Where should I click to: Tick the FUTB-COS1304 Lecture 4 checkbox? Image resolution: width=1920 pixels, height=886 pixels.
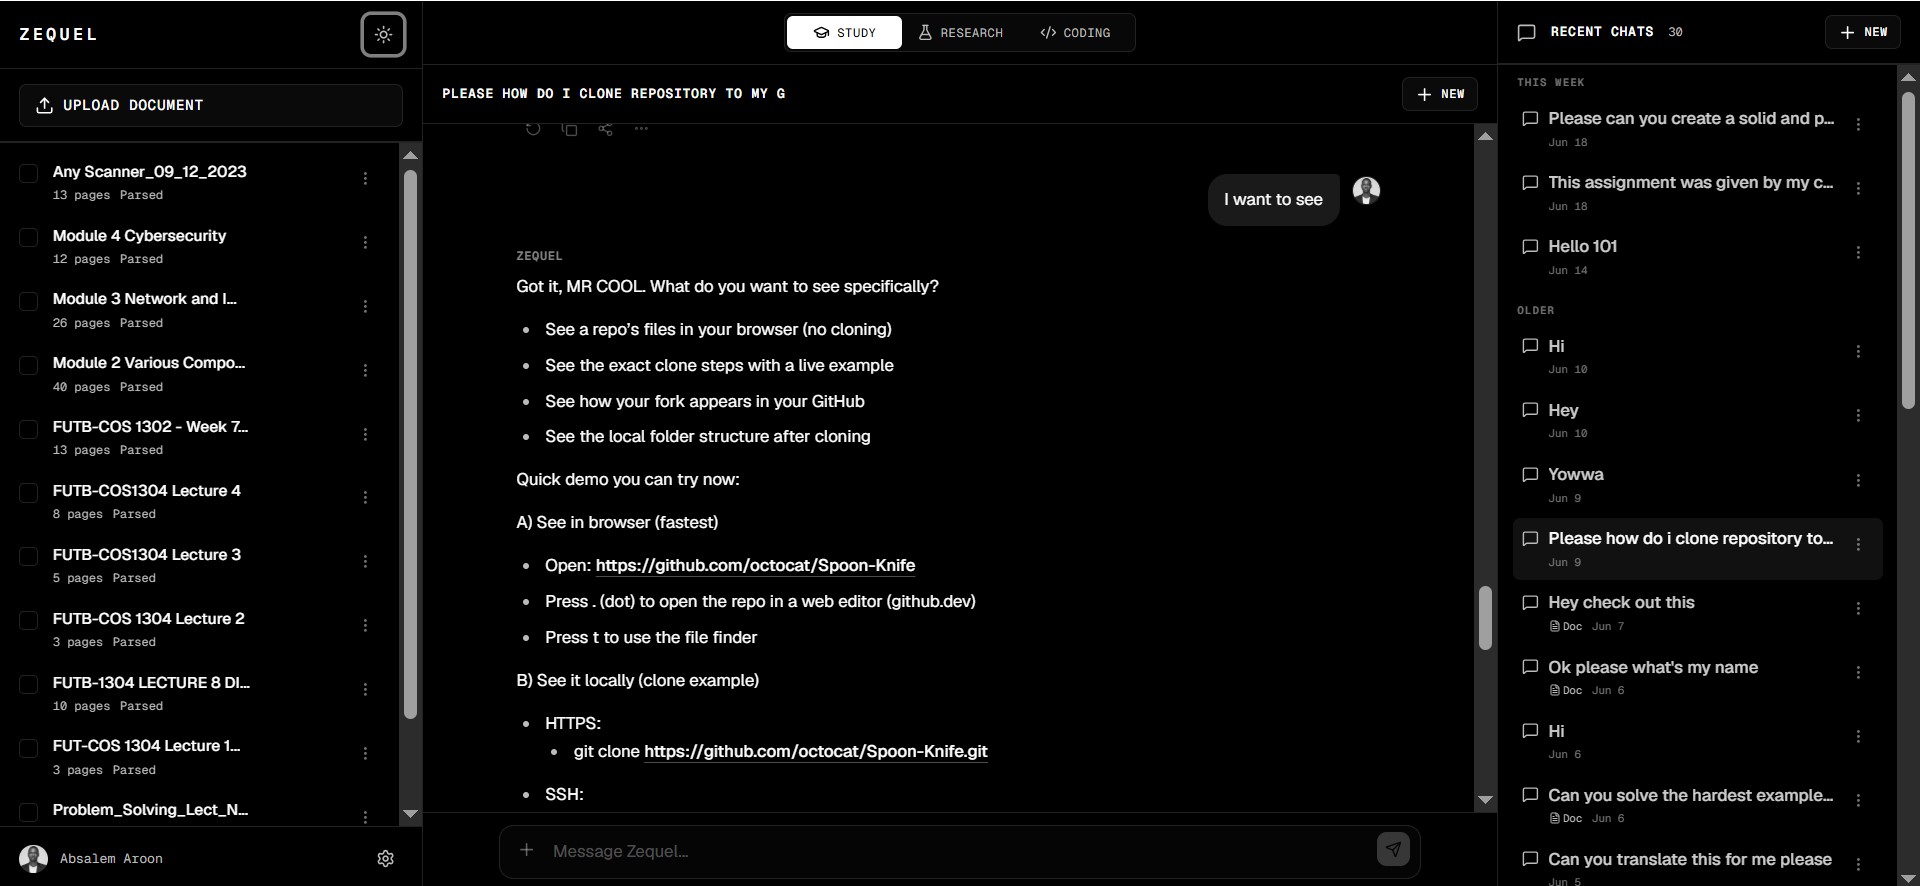[29, 493]
